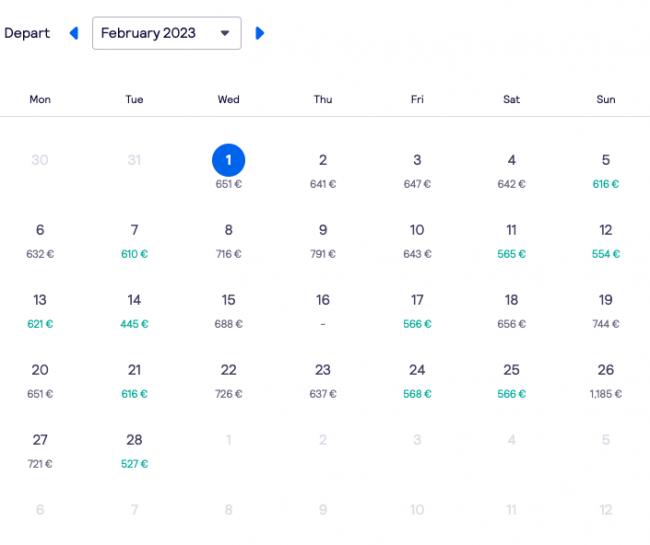
Task: Click the dropdown caret beside February 2023
Action: point(225,33)
